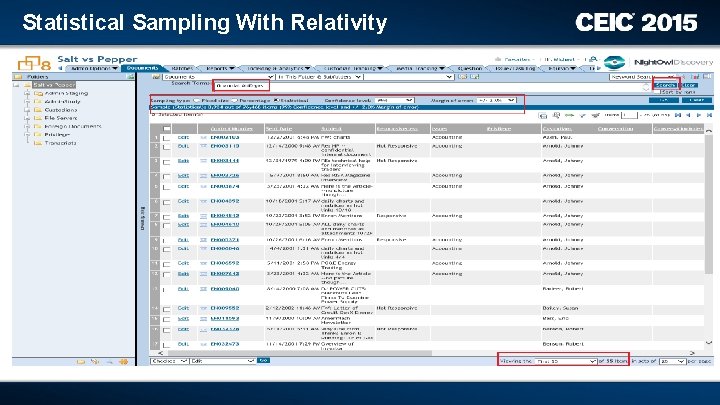
Task: Go to the next results page
Action: 698,115
